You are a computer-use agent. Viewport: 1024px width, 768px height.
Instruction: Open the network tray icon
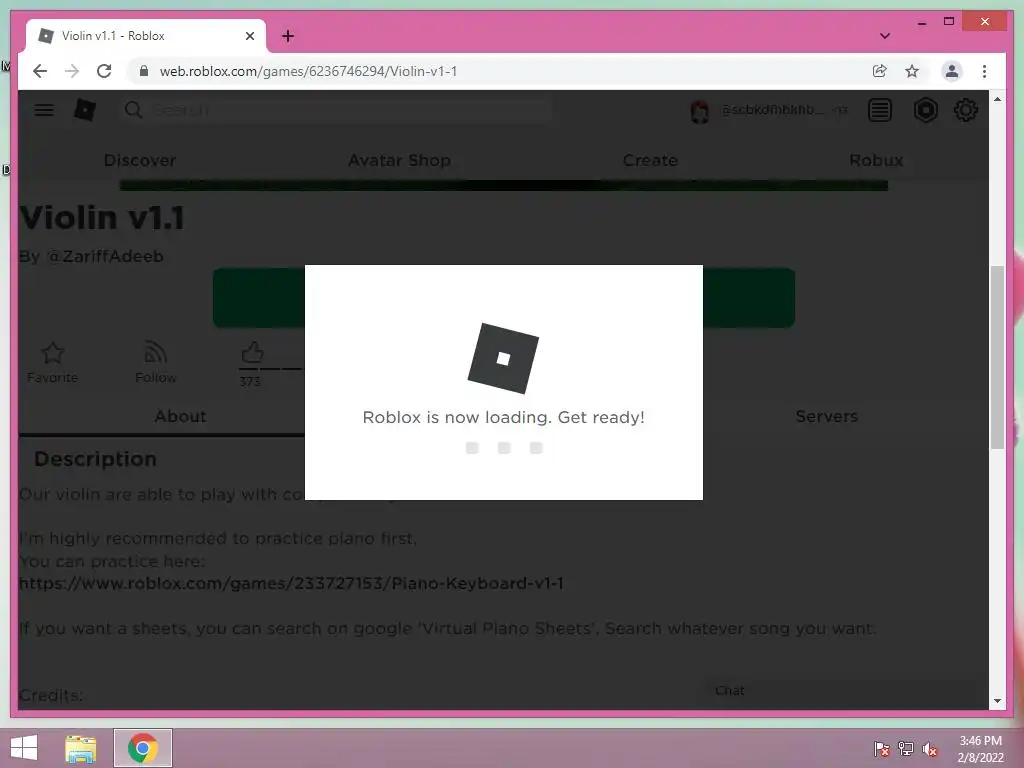(x=905, y=748)
